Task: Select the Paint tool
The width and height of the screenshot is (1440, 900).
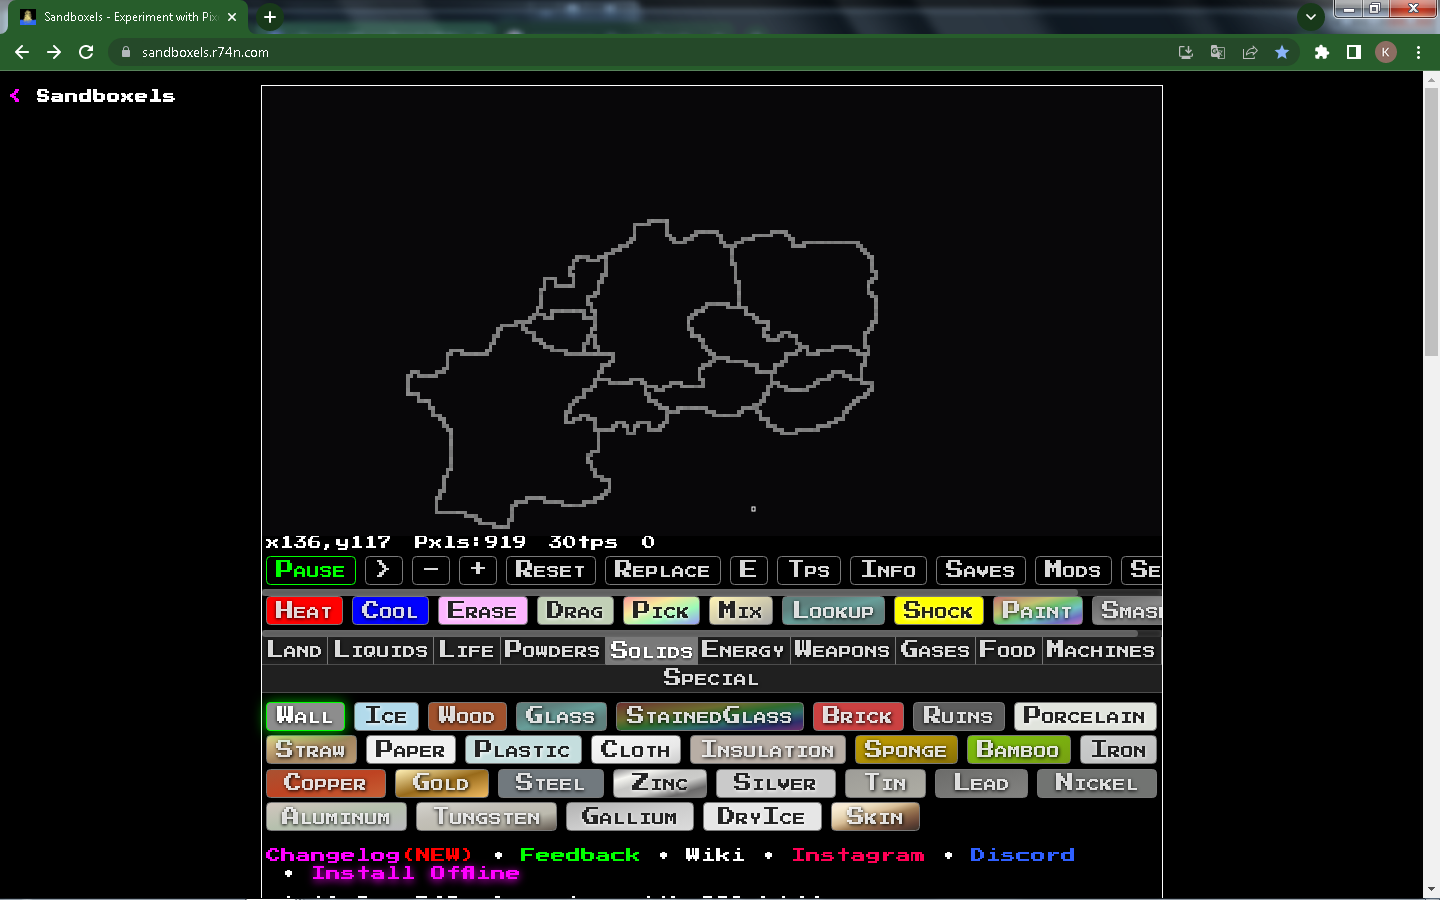Action: (x=1037, y=611)
